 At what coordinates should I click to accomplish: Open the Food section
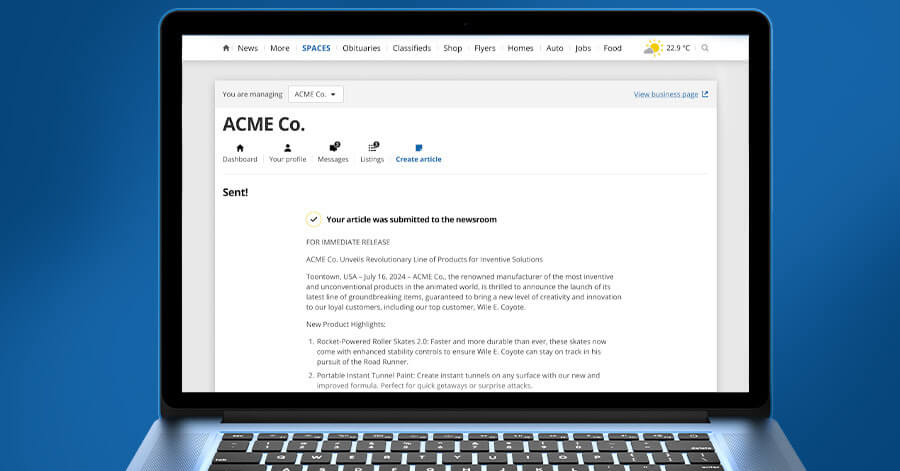coord(612,48)
